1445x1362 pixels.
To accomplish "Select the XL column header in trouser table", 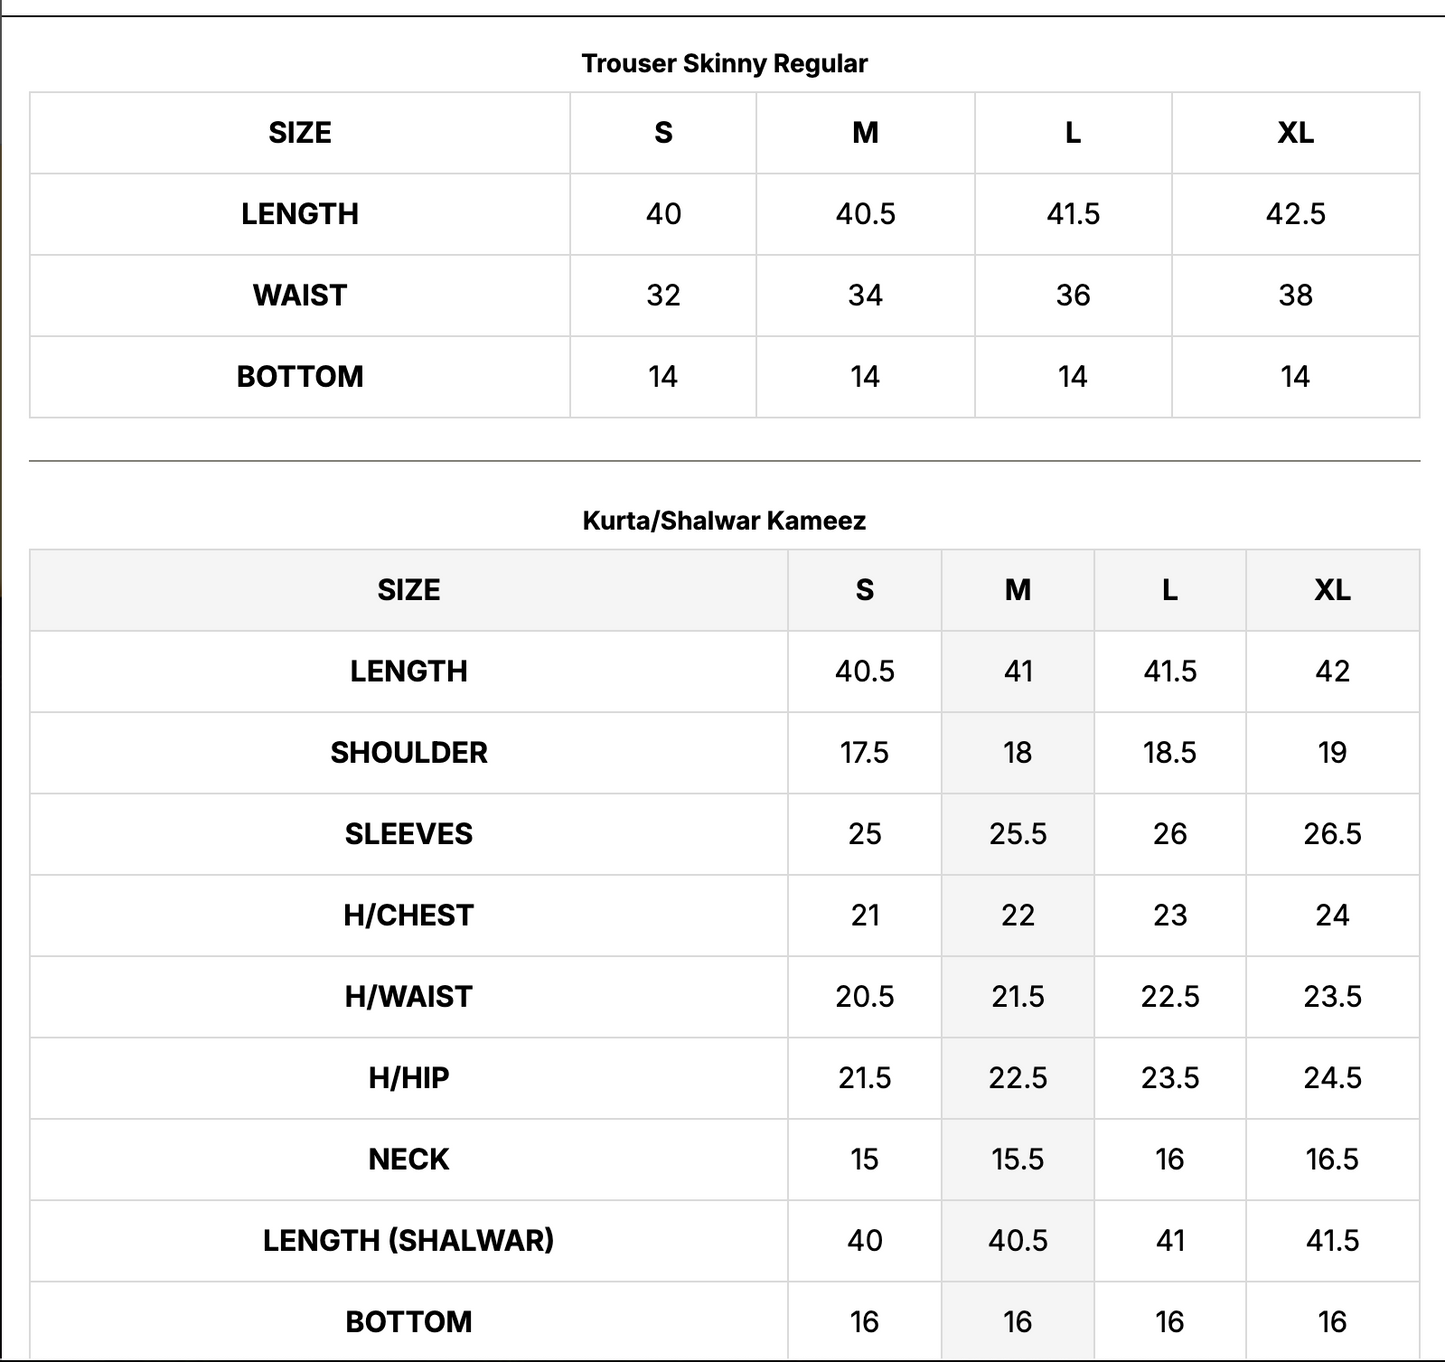I will (1295, 133).
